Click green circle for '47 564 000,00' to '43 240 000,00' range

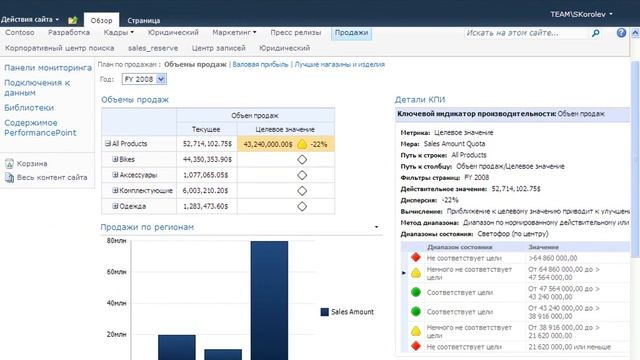tap(416, 292)
